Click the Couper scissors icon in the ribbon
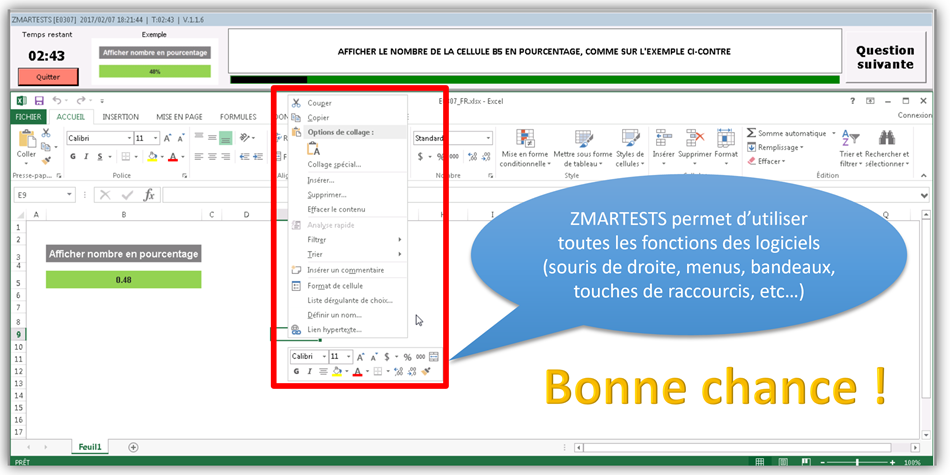 coord(46,133)
